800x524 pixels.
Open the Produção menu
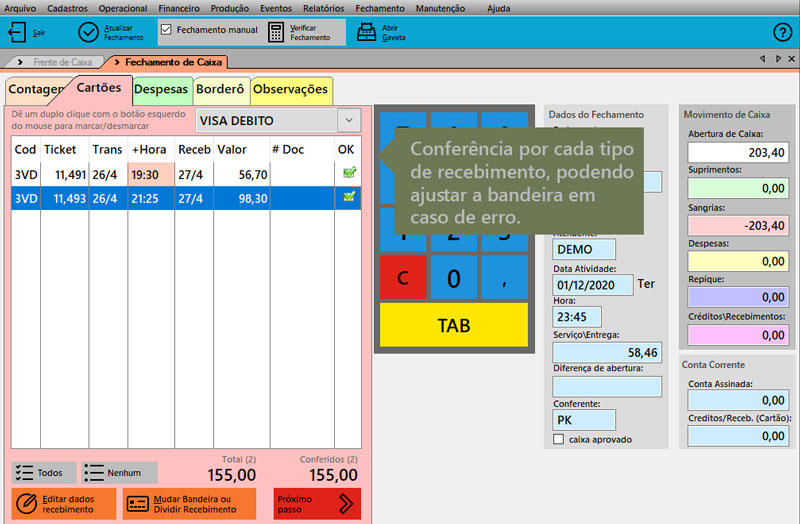tap(230, 8)
